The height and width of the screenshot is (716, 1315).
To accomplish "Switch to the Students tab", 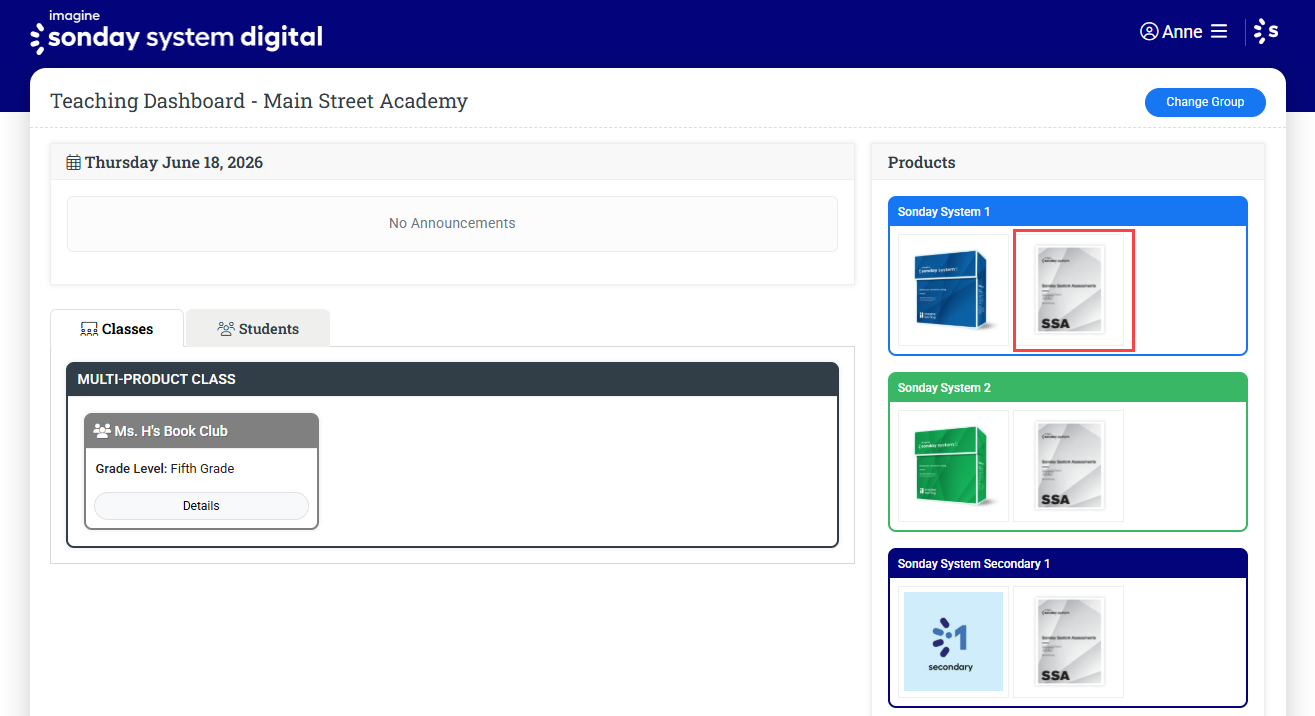I will point(258,328).
